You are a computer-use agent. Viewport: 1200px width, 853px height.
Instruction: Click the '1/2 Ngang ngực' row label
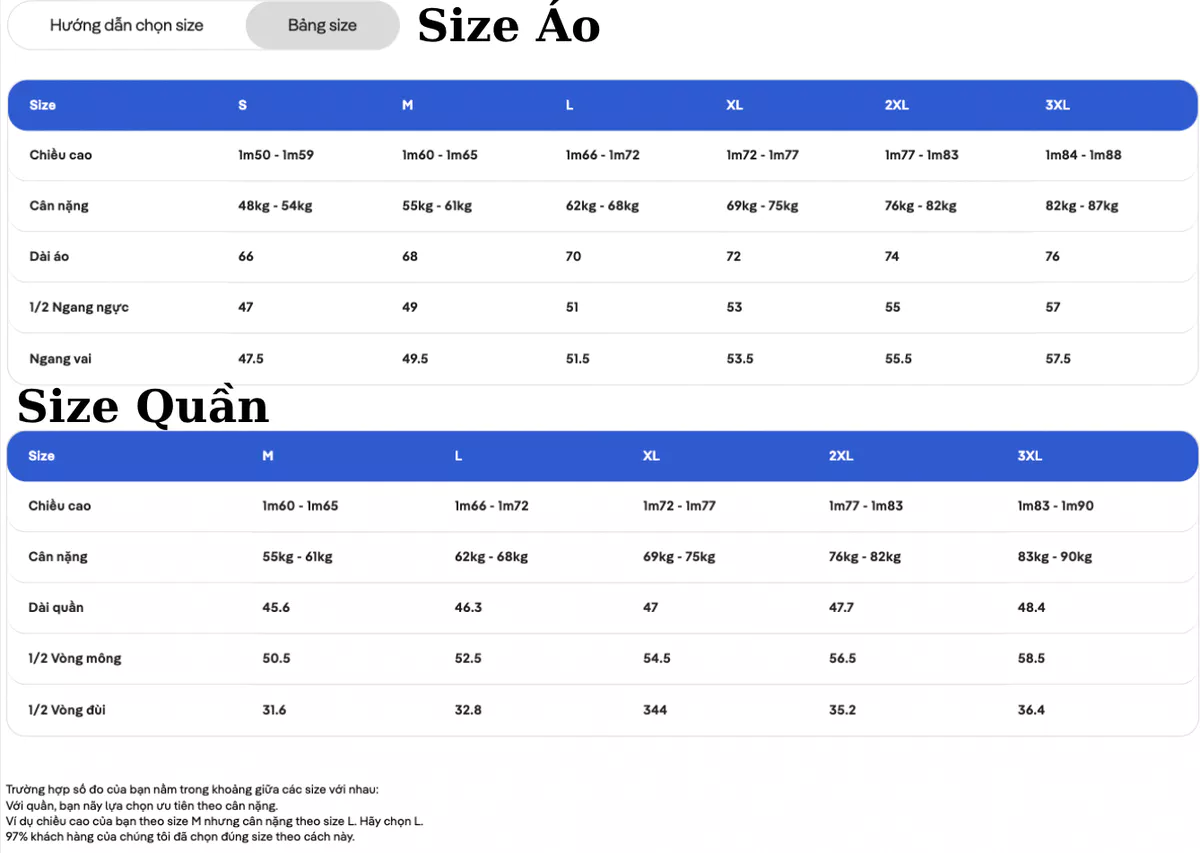pos(79,307)
